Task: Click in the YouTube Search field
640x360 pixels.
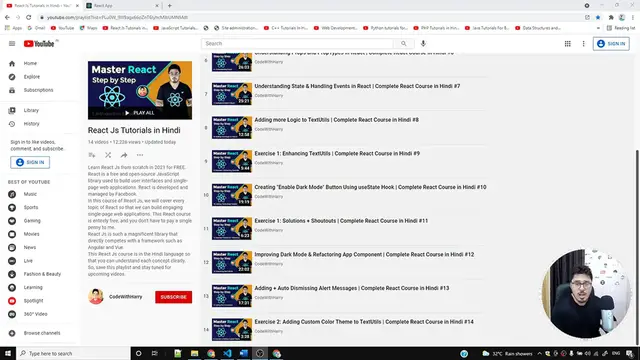Action: pos(297,44)
